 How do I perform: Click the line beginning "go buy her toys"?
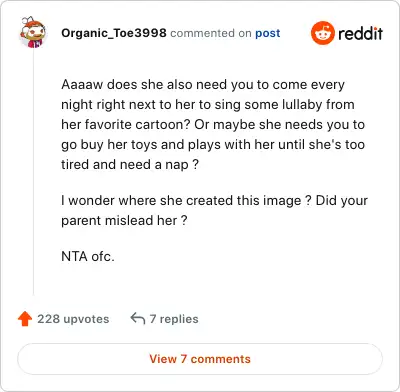point(213,145)
